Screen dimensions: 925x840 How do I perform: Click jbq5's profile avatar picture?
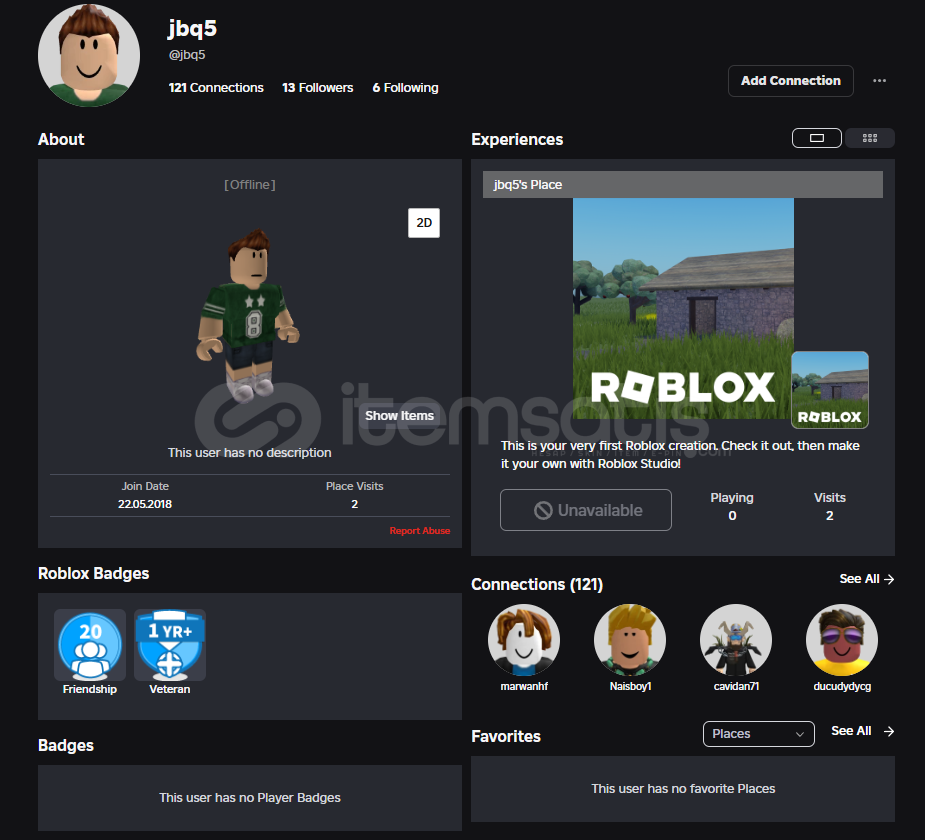(x=89, y=55)
